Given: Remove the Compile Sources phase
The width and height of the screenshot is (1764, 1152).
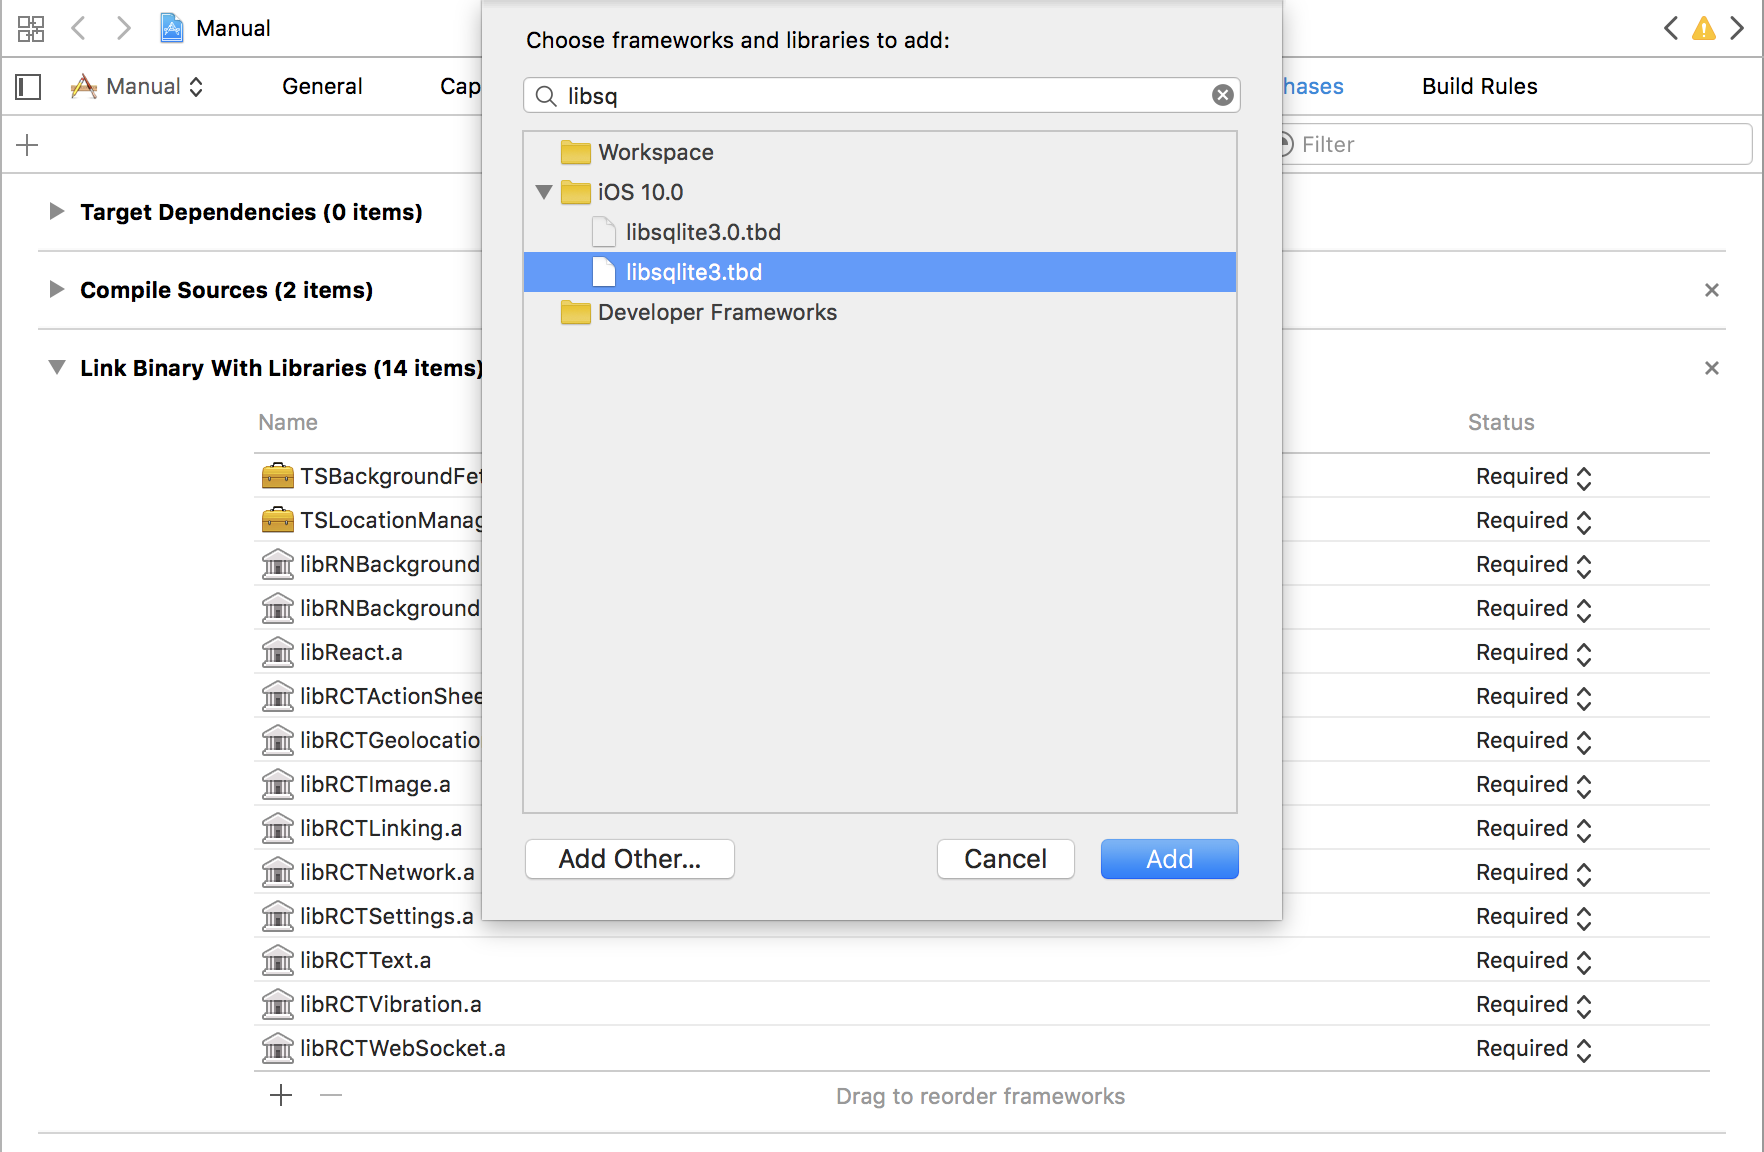Looking at the screenshot, I should coord(1712,290).
